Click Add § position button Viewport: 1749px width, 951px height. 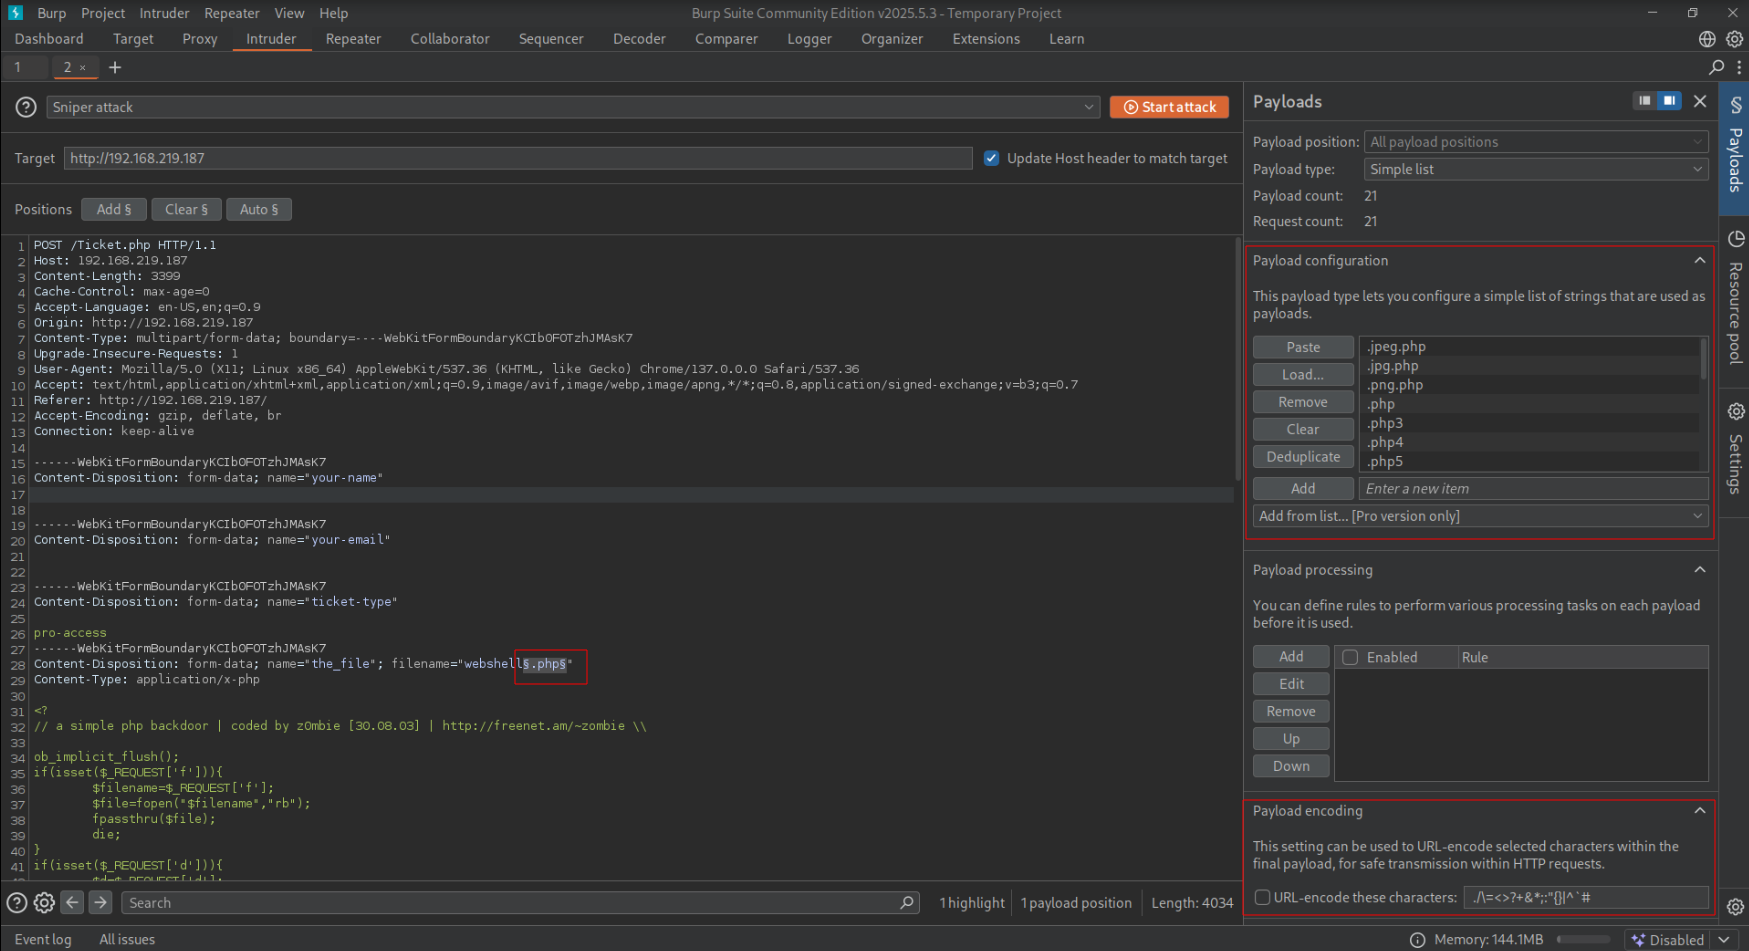[114, 209]
